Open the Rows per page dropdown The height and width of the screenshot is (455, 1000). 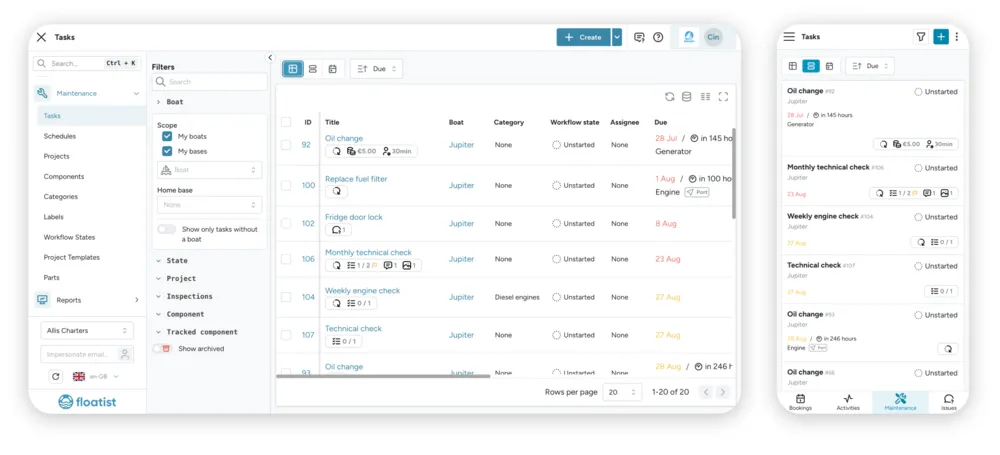coord(622,392)
